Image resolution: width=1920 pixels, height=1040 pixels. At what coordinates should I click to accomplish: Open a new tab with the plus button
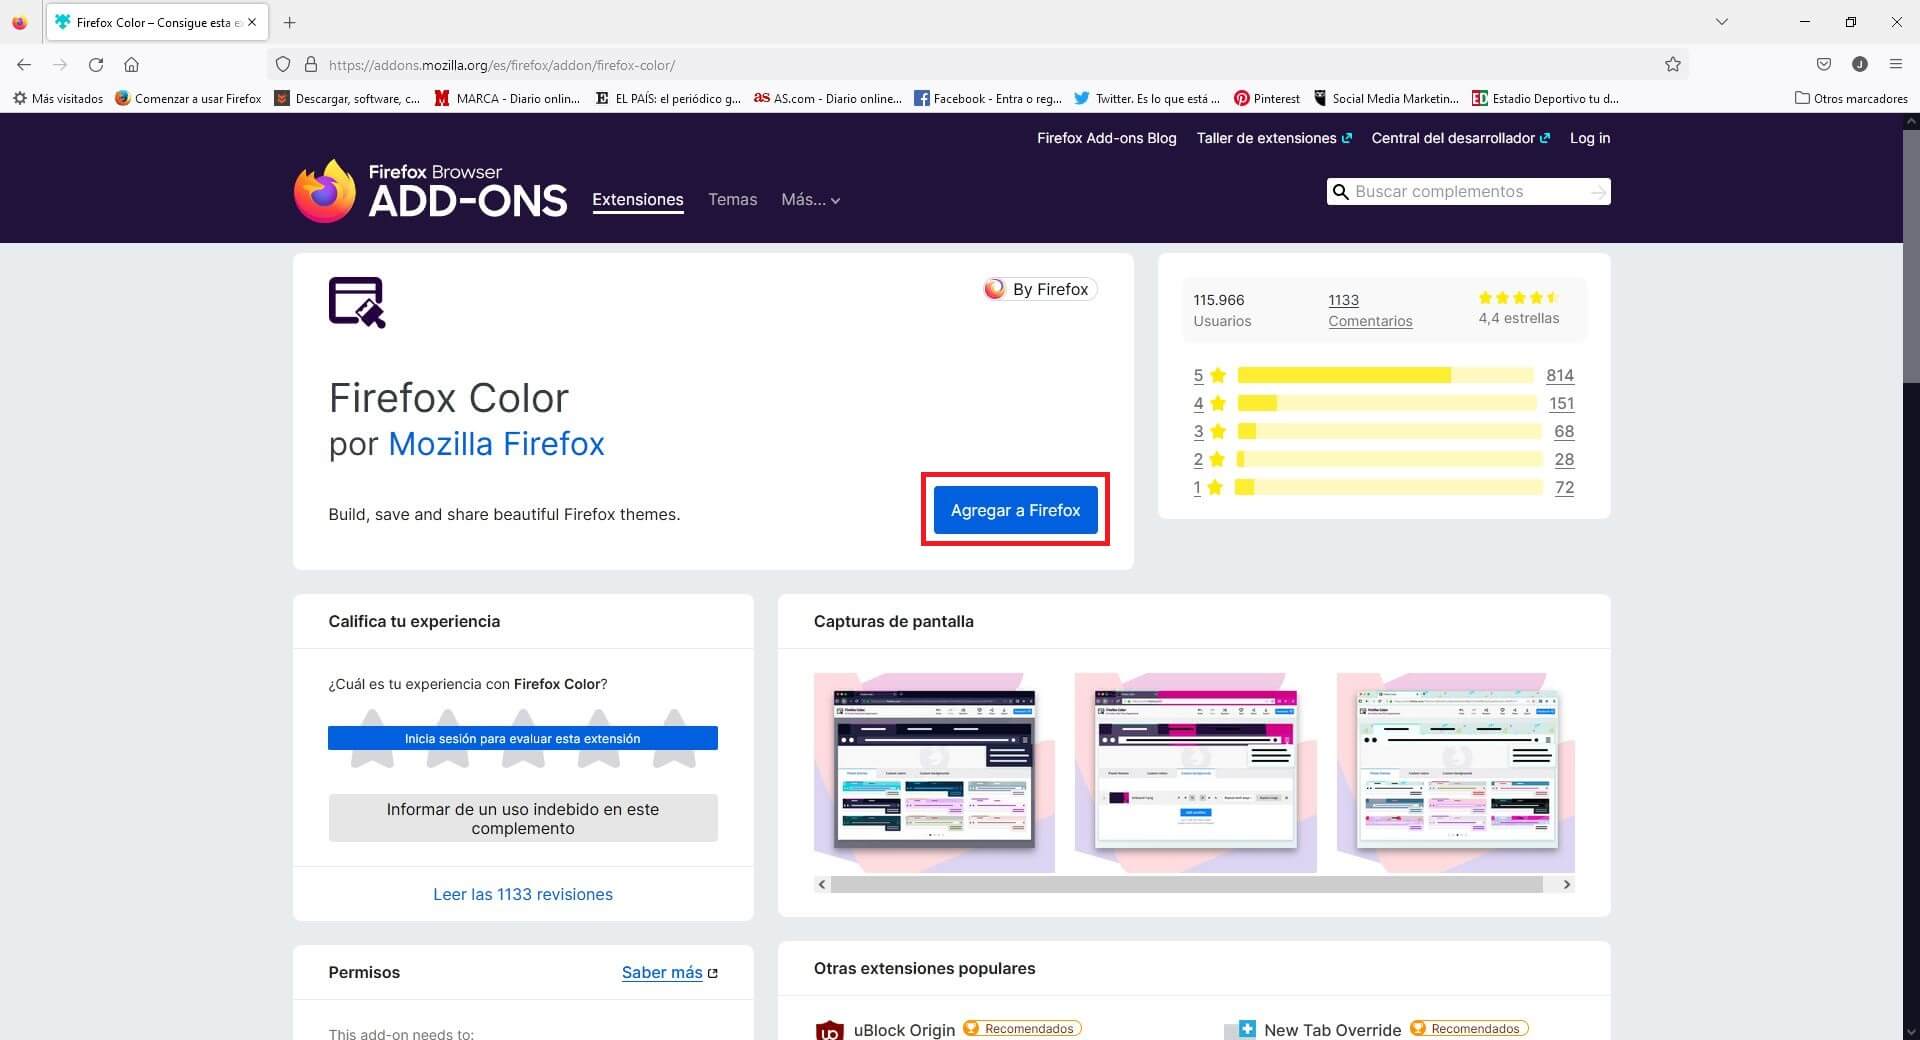(x=289, y=22)
